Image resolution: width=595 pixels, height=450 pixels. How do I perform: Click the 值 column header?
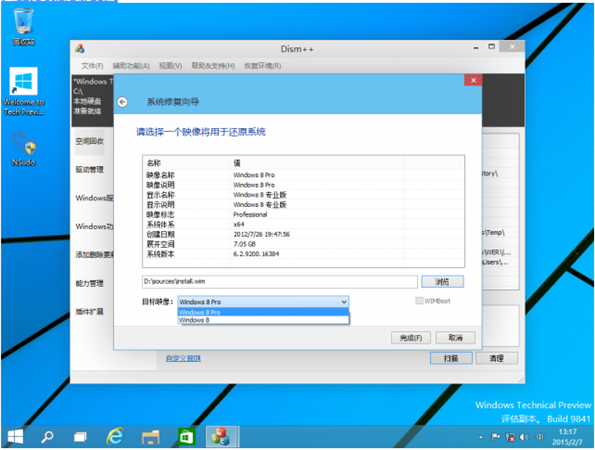coord(317,163)
